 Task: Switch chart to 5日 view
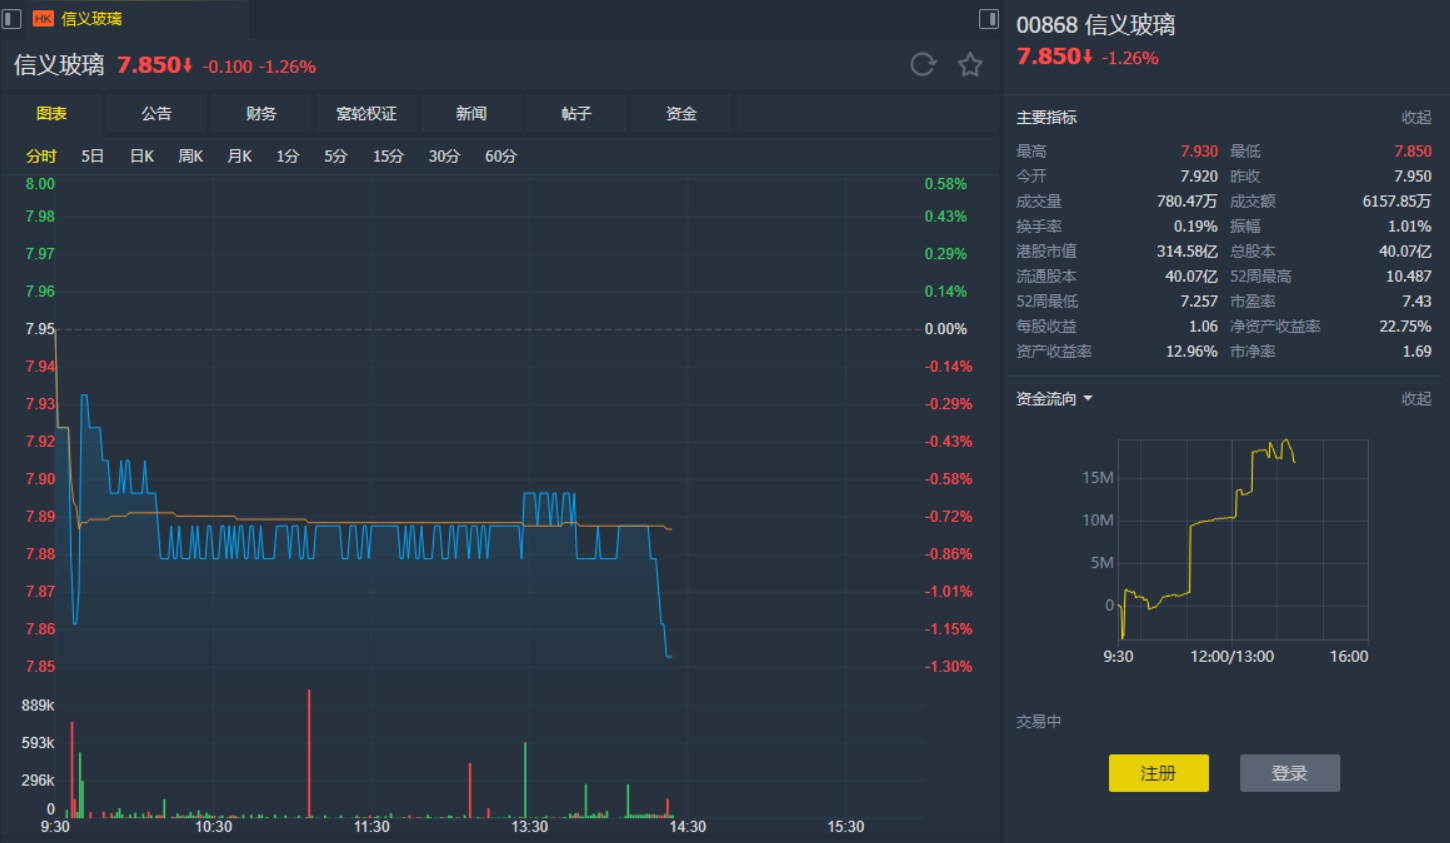point(92,156)
